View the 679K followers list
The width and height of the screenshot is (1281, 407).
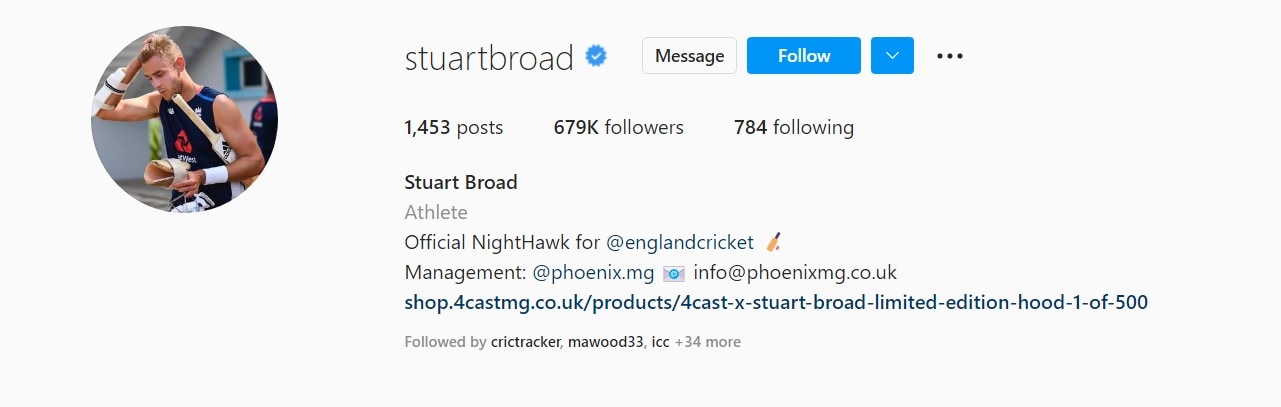(x=618, y=127)
